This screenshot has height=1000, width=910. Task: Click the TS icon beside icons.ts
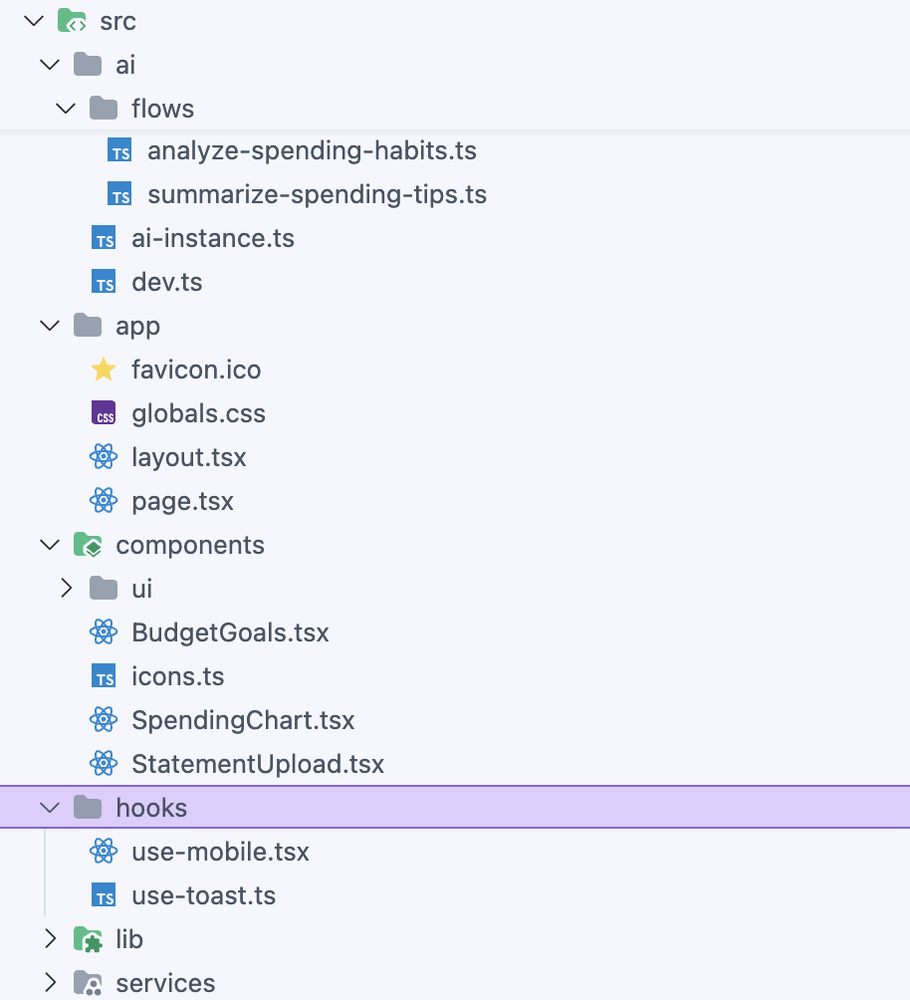103,677
